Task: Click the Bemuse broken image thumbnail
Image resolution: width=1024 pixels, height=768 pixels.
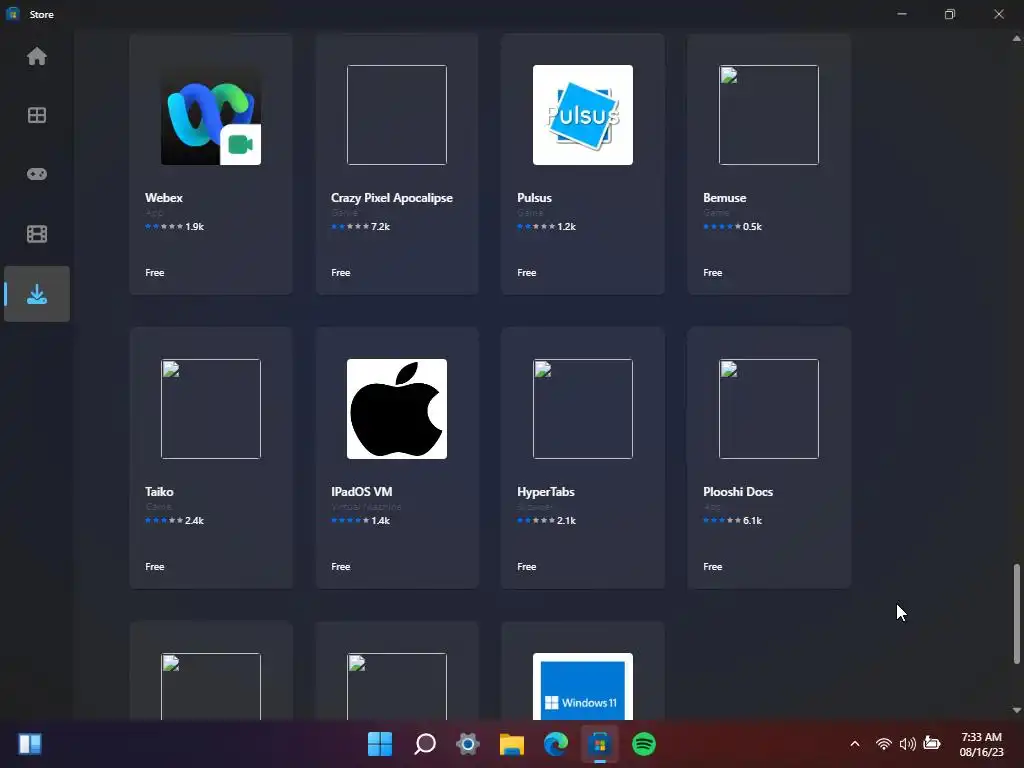Action: tap(769, 115)
